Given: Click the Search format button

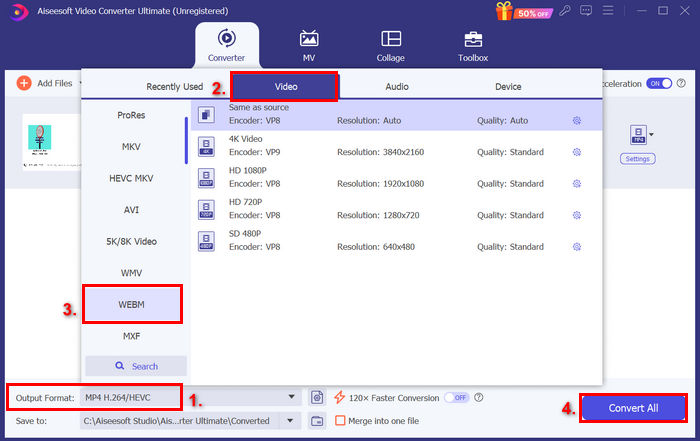Looking at the screenshot, I should (x=136, y=366).
